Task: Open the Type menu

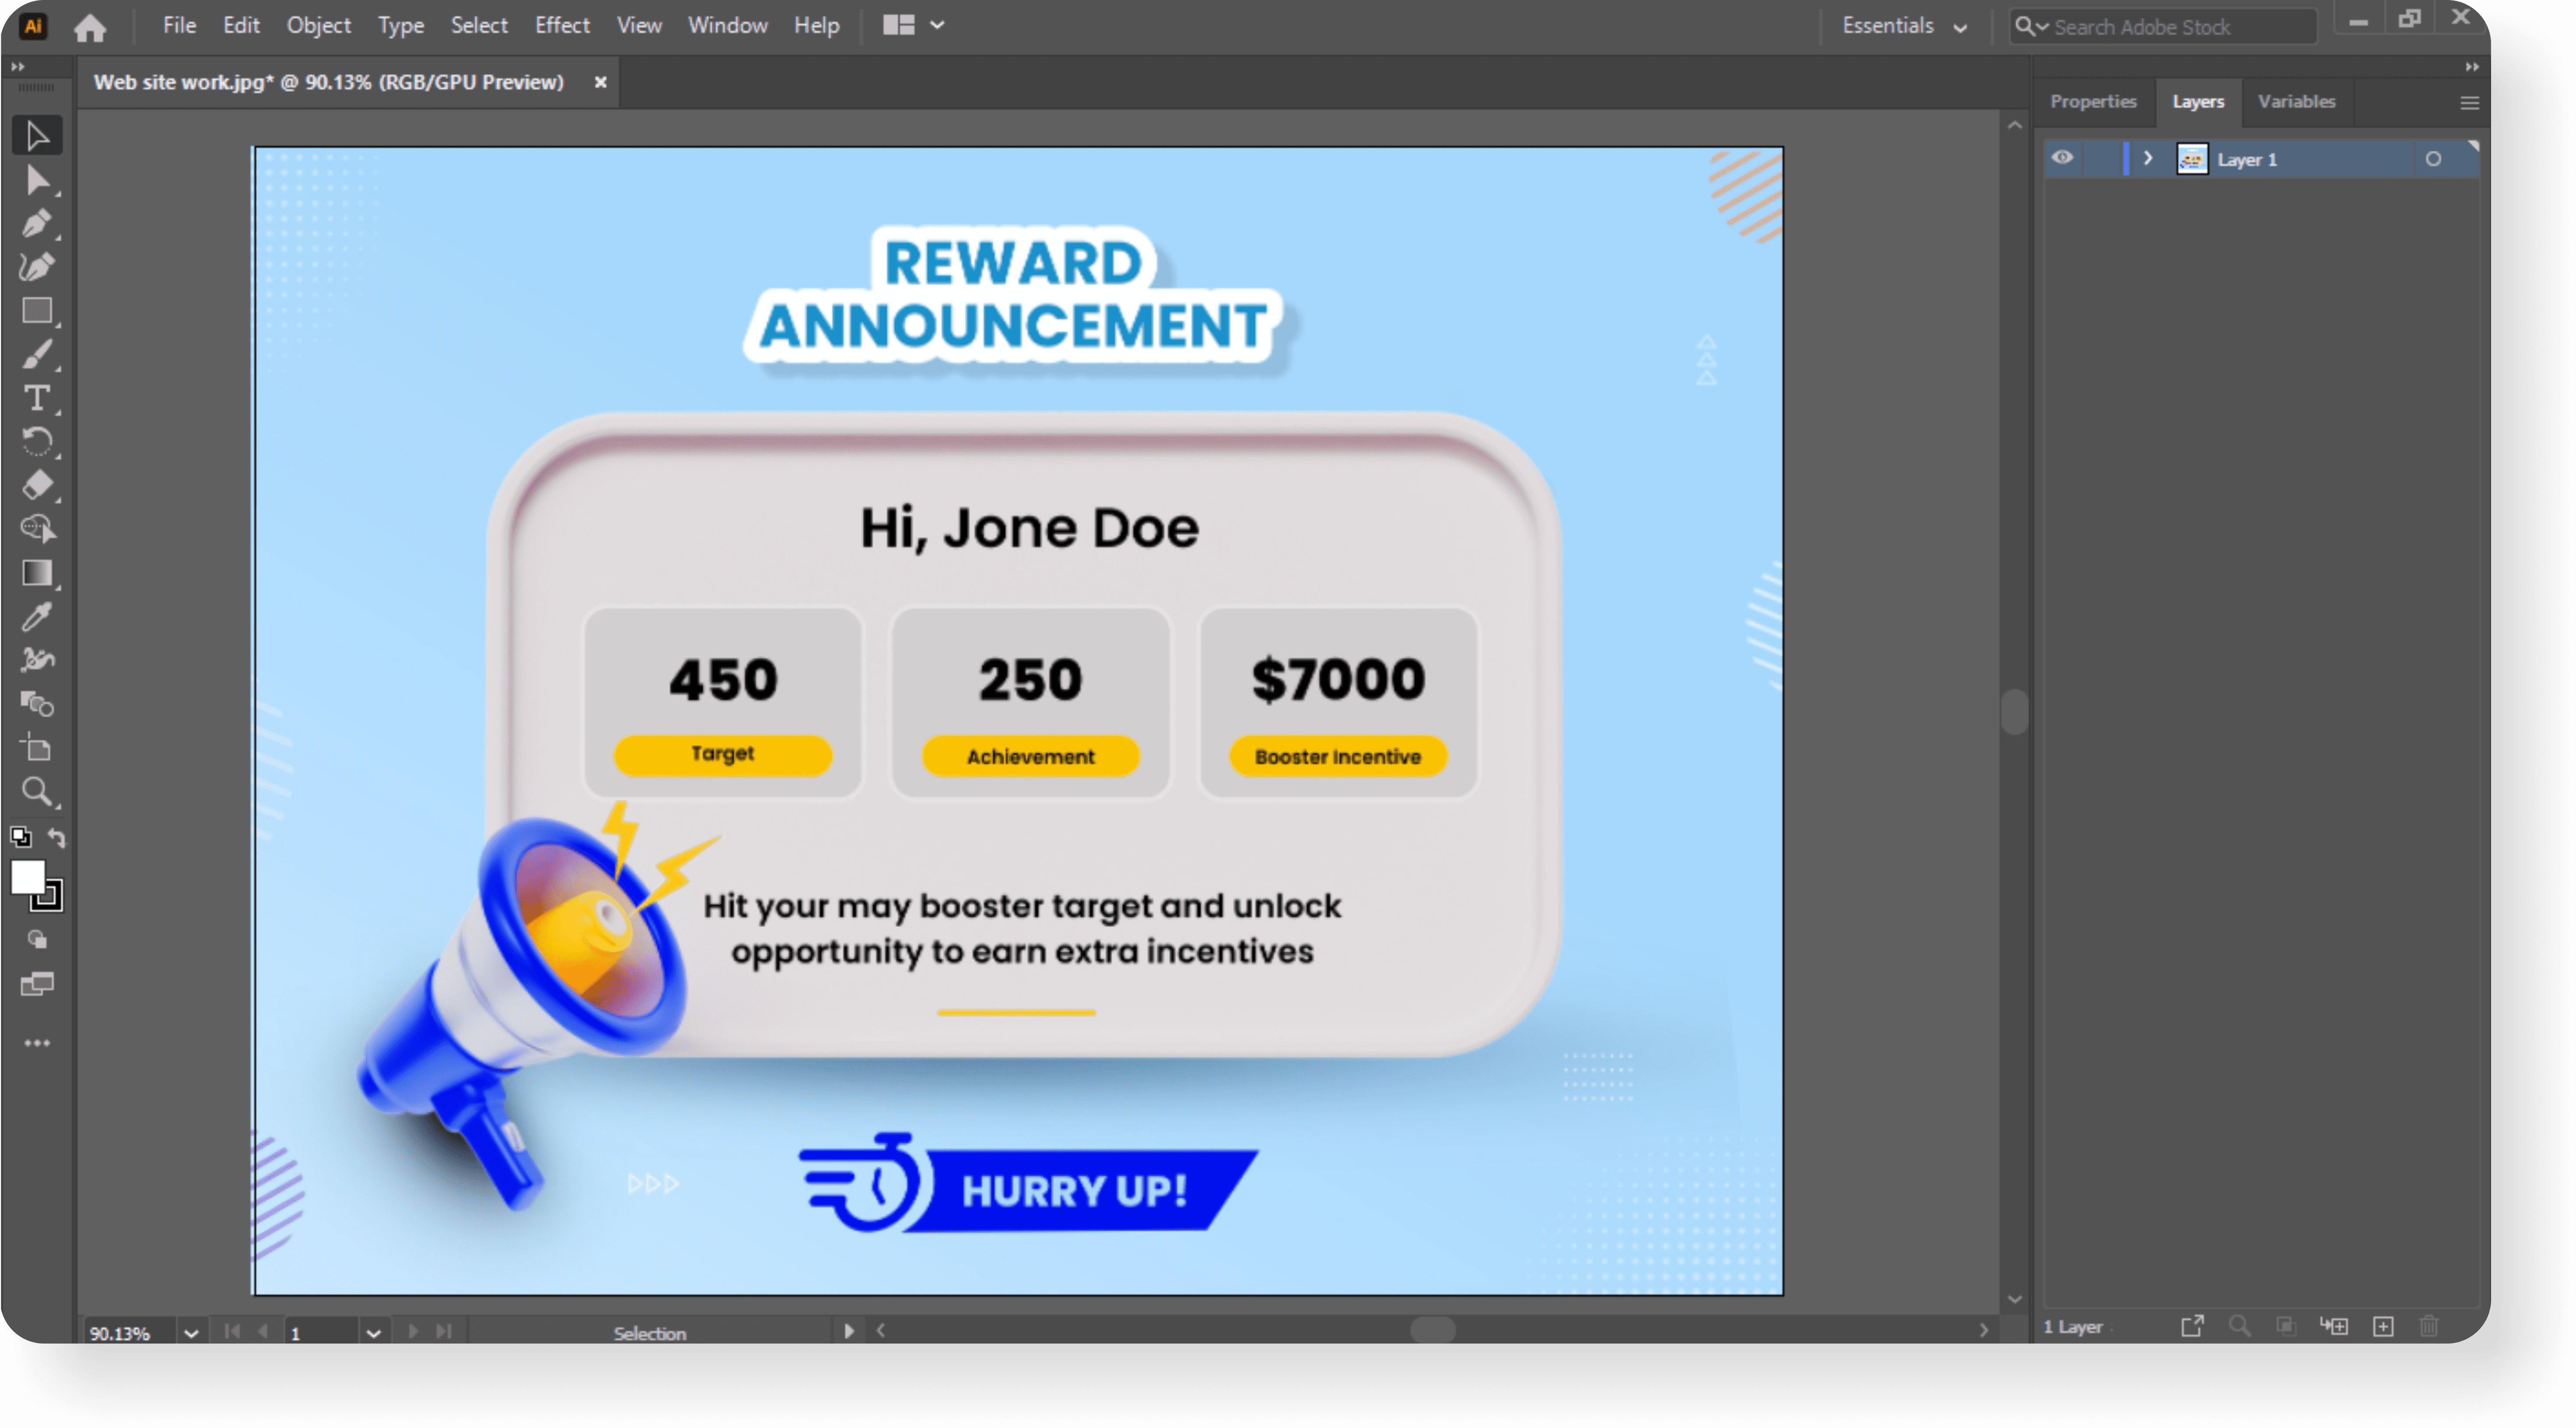Action: [401, 25]
